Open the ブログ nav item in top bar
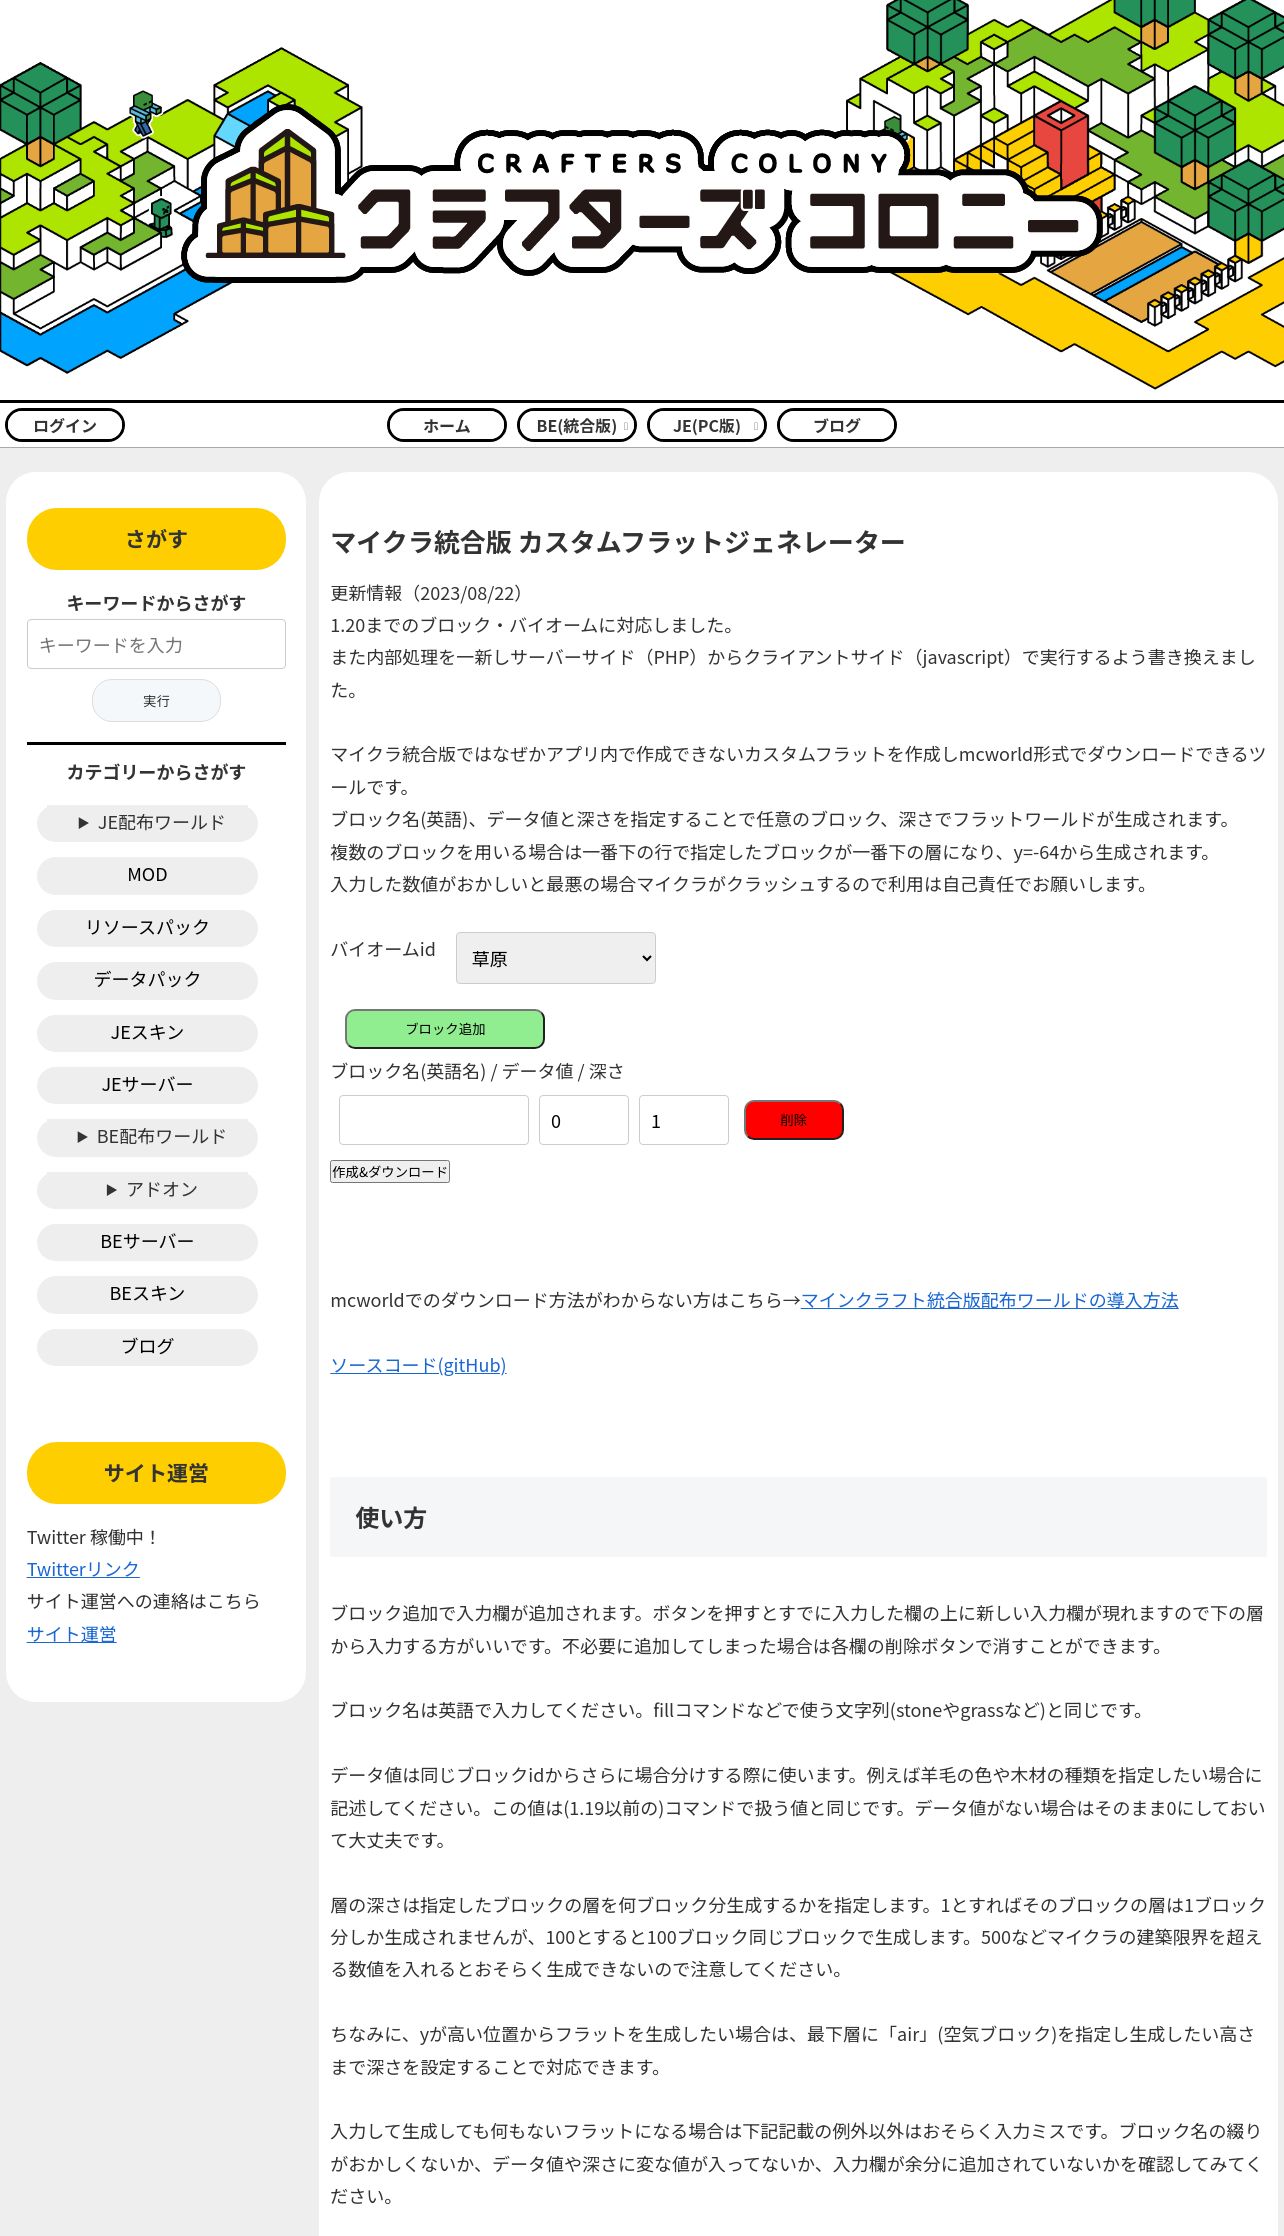This screenshot has width=1284, height=2236. (837, 425)
